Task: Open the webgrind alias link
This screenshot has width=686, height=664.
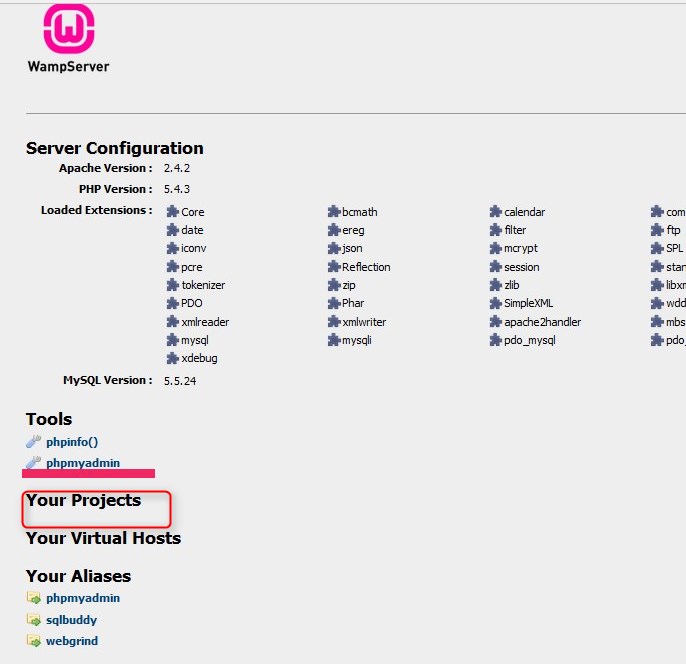Action: pyautogui.click(x=72, y=641)
